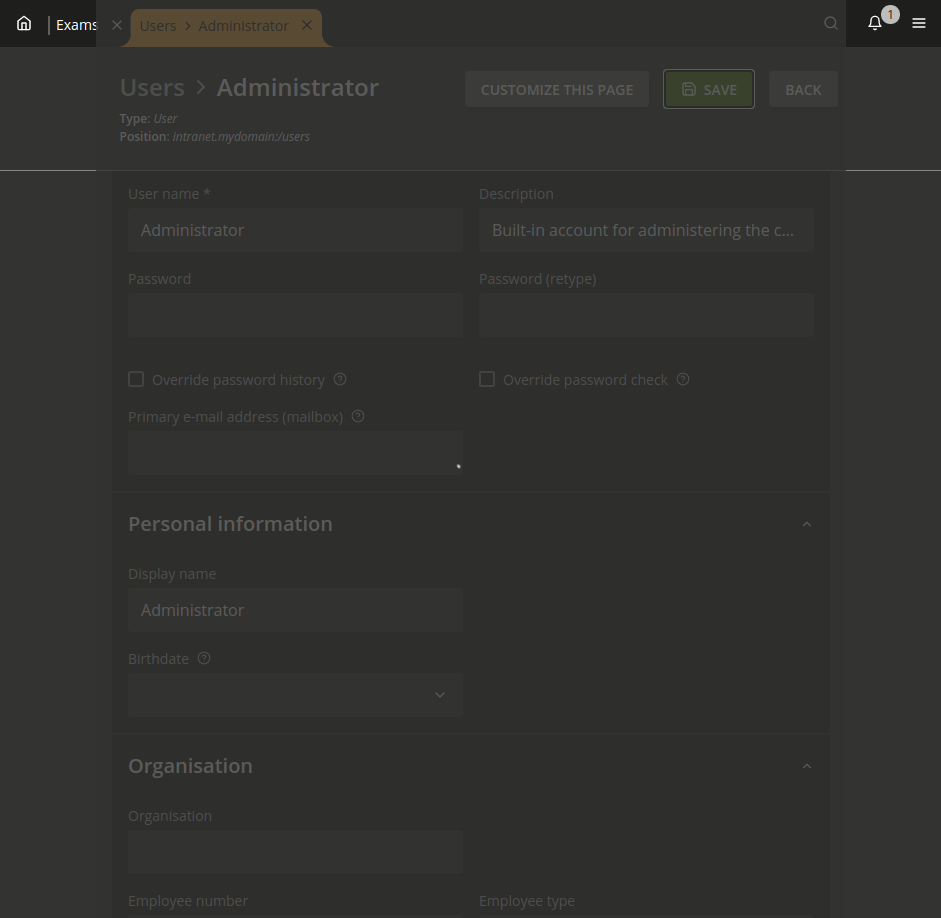Click help icon next to Primary e-mail address
The height and width of the screenshot is (918, 941).
358,417
